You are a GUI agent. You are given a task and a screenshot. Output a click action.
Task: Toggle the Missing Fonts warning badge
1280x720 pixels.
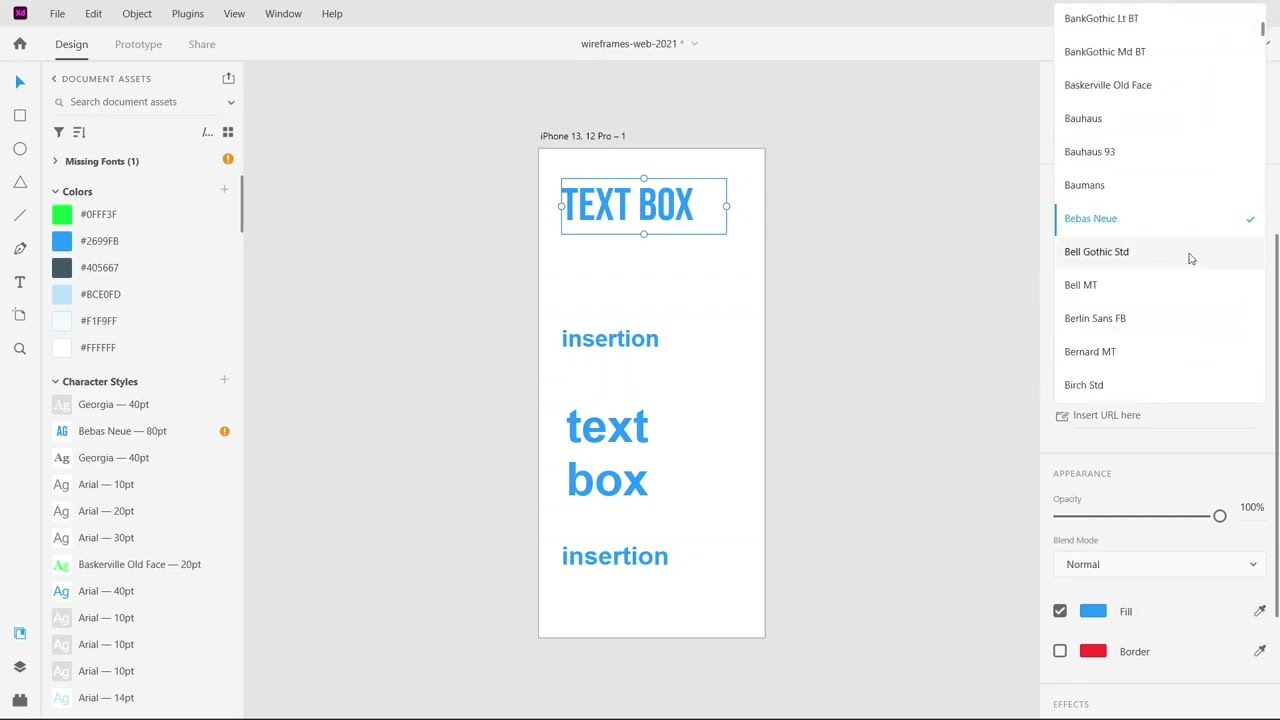click(227, 159)
